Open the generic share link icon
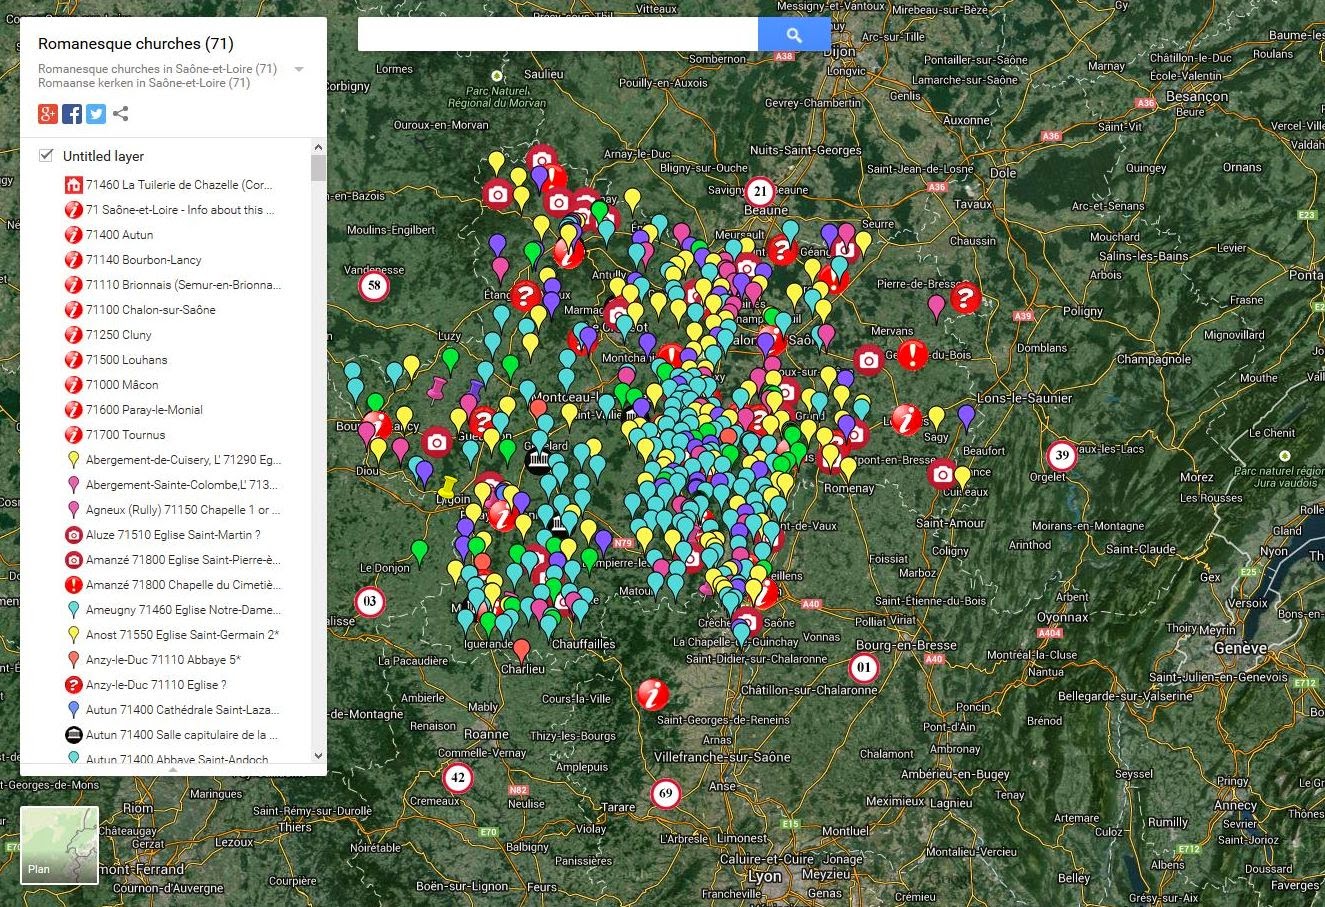 (120, 113)
